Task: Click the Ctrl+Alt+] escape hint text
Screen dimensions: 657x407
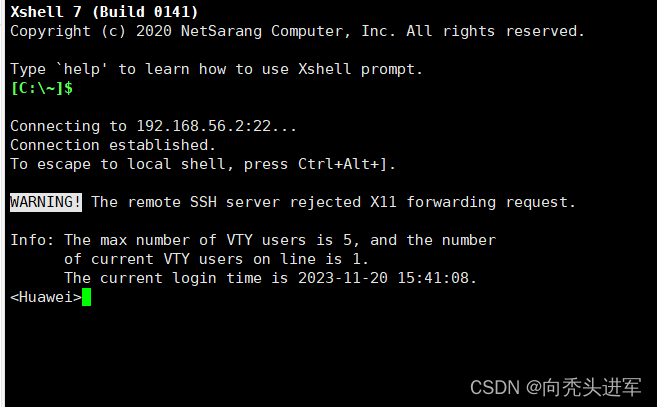Action: click(342, 164)
